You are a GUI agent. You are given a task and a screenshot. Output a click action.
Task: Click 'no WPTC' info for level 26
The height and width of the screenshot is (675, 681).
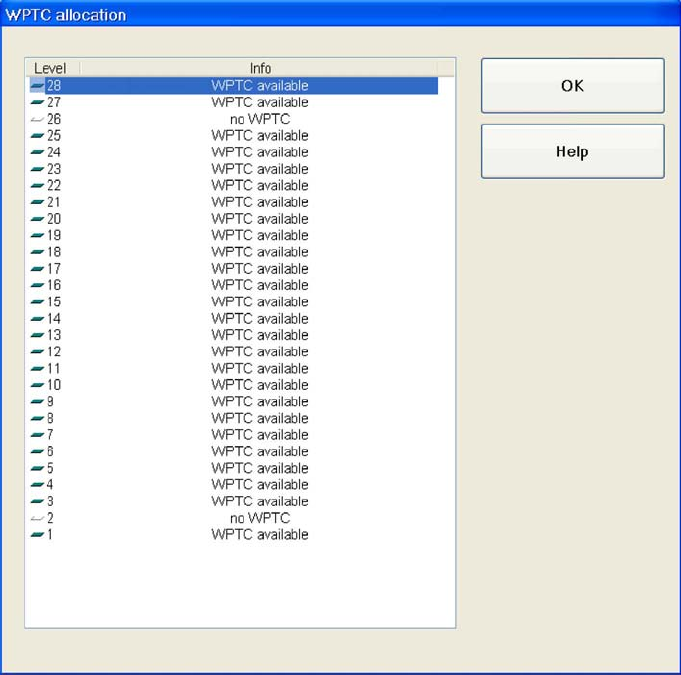260,119
